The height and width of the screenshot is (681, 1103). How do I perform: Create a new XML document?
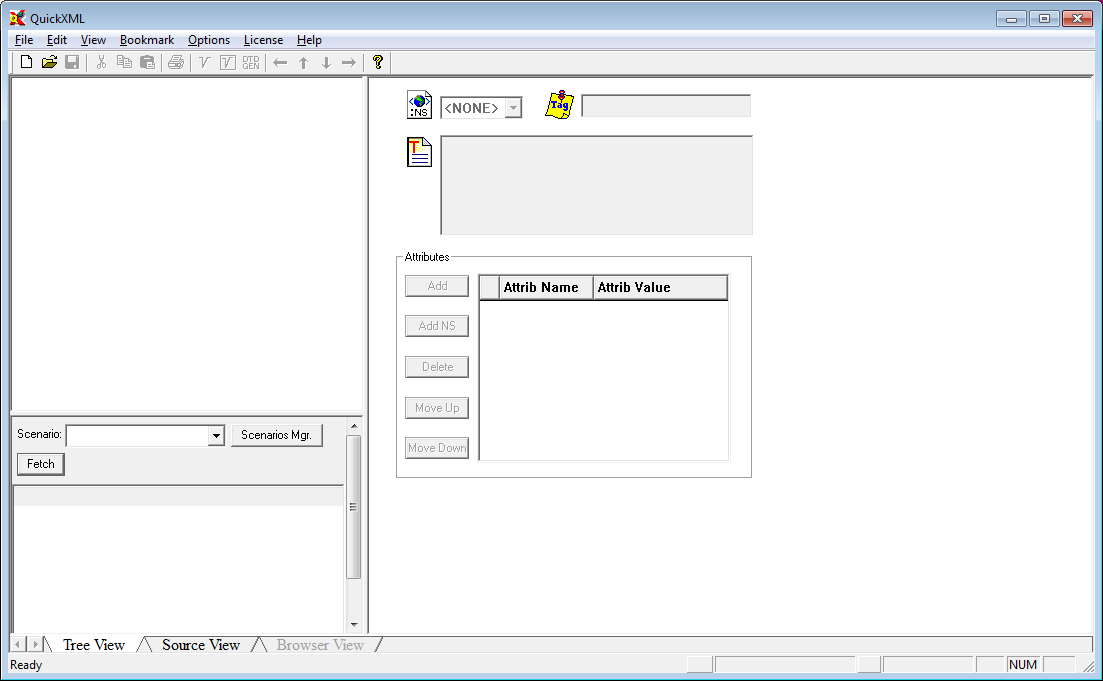(27, 63)
